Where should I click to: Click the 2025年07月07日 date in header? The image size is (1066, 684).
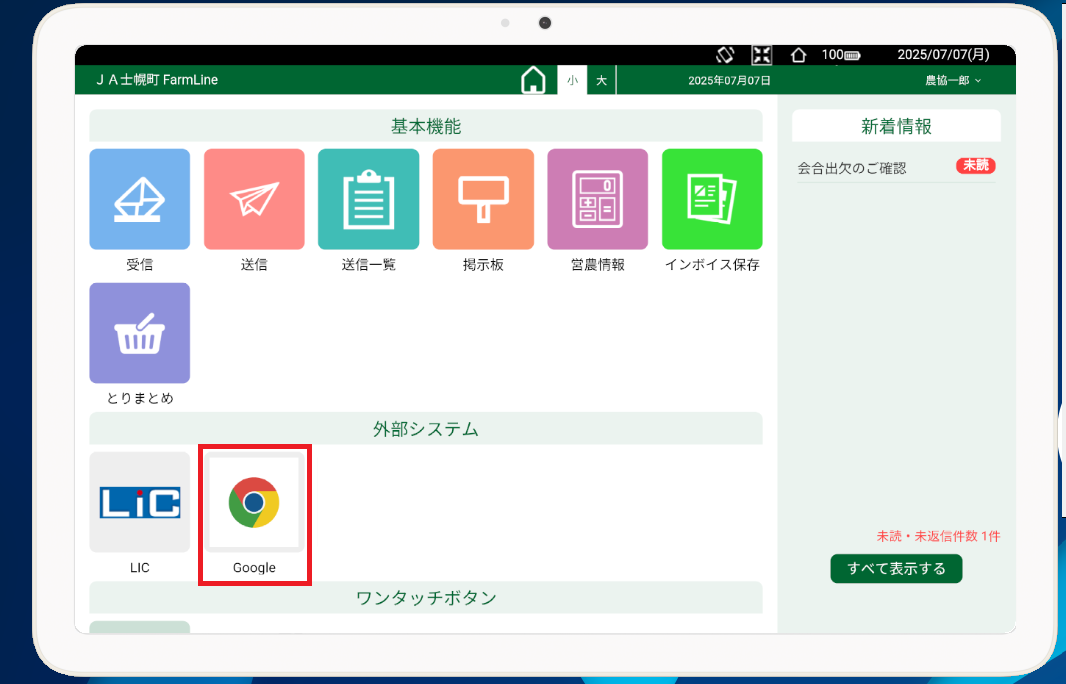click(729, 80)
